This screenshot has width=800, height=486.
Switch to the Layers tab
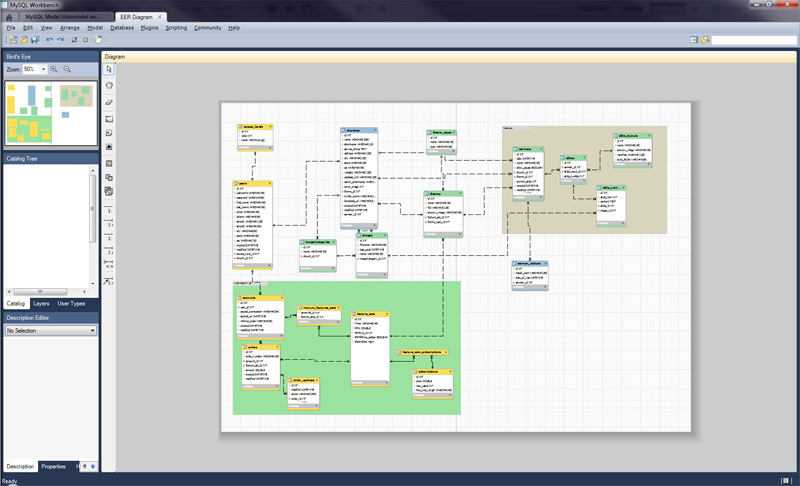(x=41, y=303)
